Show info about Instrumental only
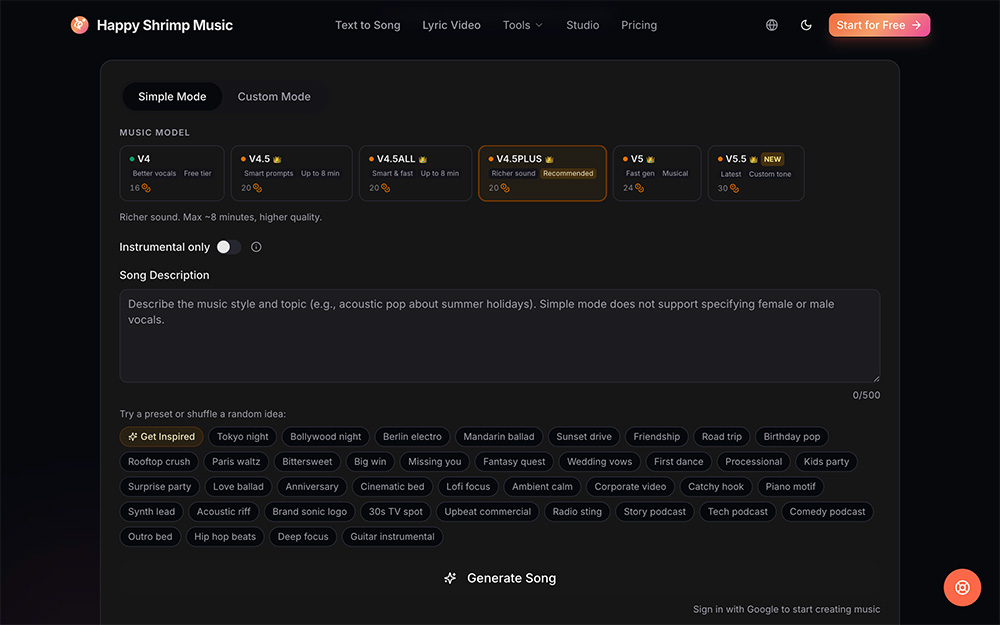Image resolution: width=1000 pixels, height=625 pixels. pyautogui.click(x=256, y=247)
